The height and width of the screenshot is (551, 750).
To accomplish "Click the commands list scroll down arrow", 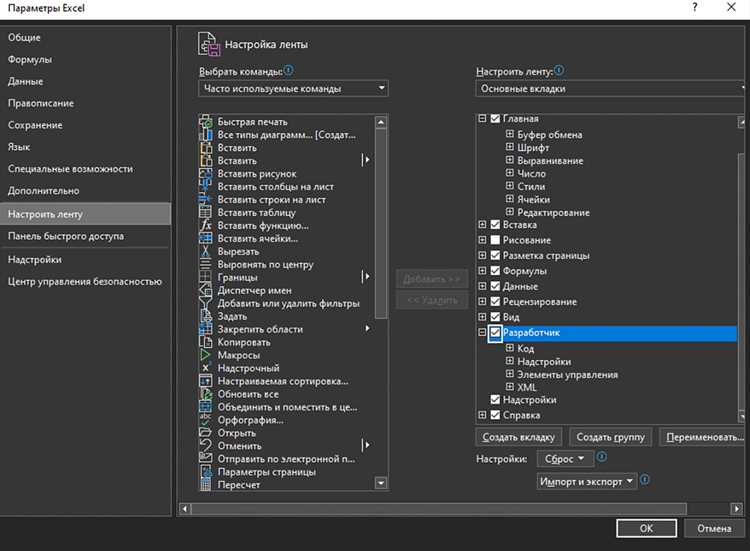I will [x=381, y=483].
